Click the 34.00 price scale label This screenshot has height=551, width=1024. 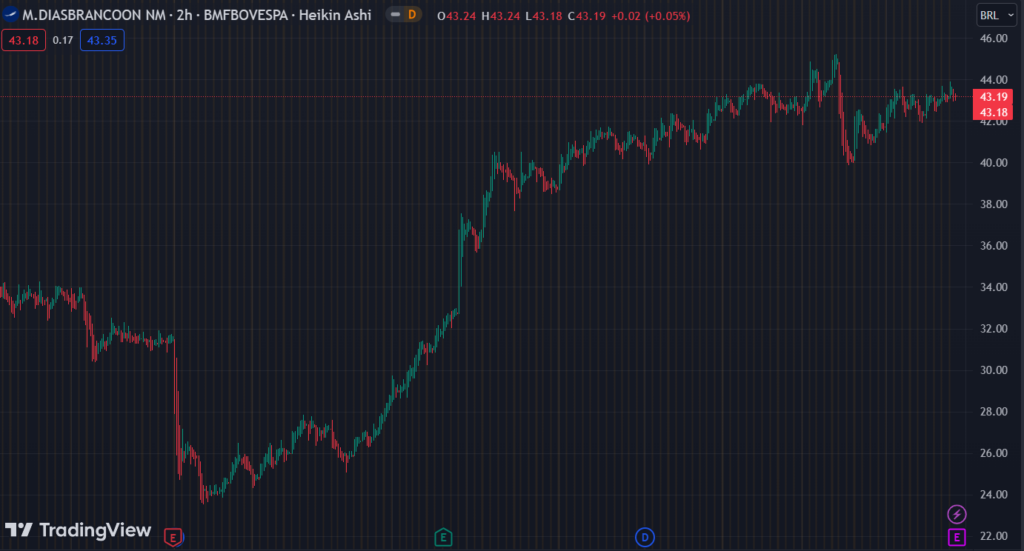coord(993,287)
